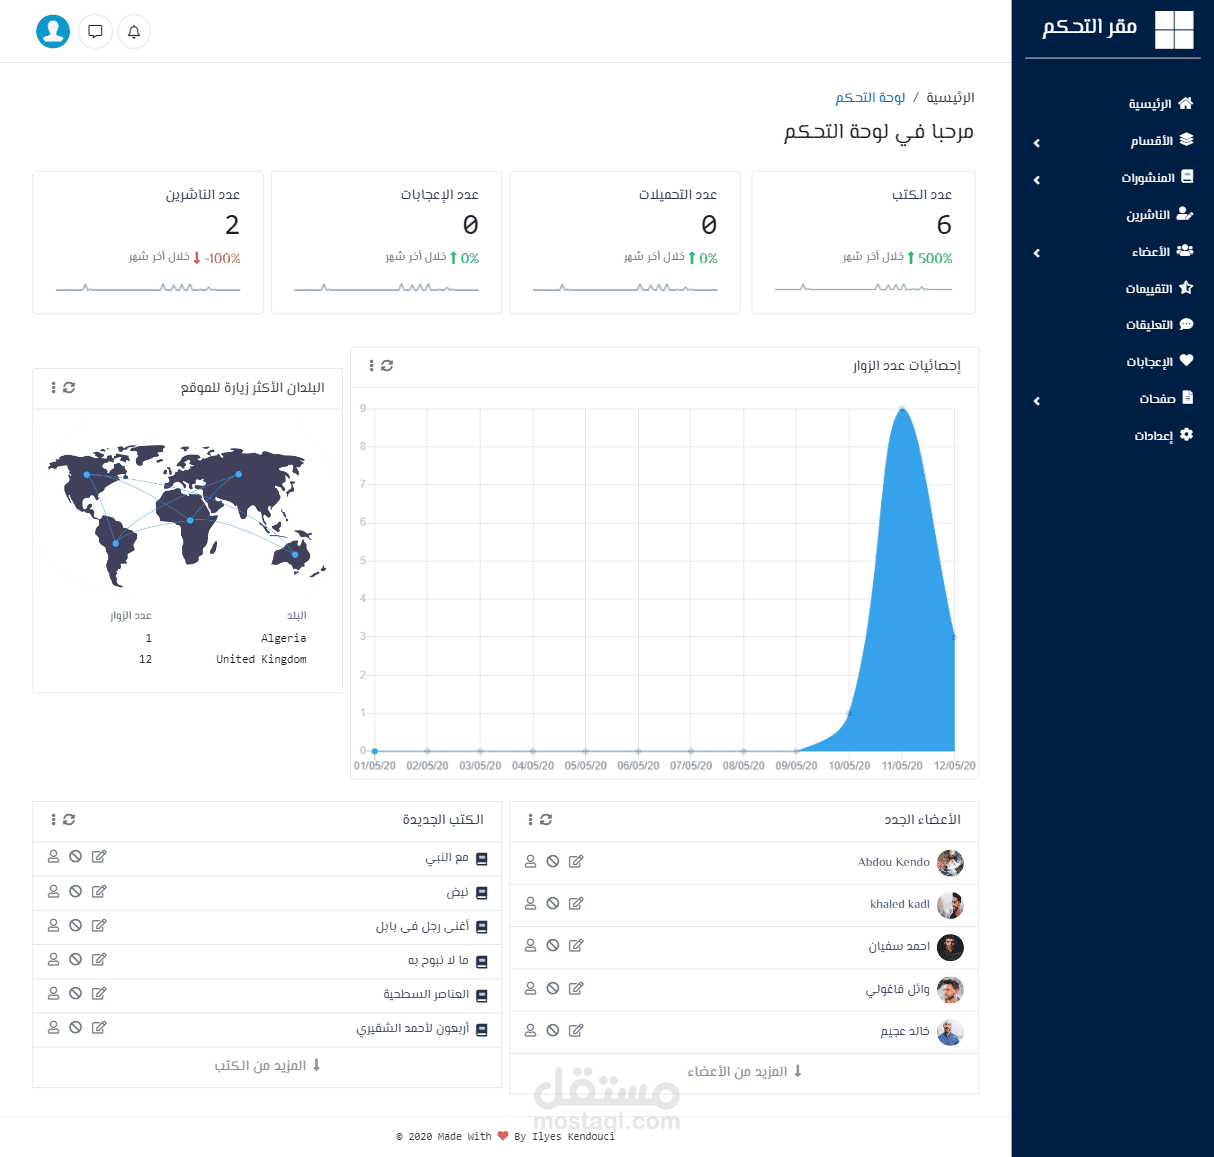Load more members with المزيد من الأعضاء
Viewport: 1214px width, 1157px height.
744,1072
